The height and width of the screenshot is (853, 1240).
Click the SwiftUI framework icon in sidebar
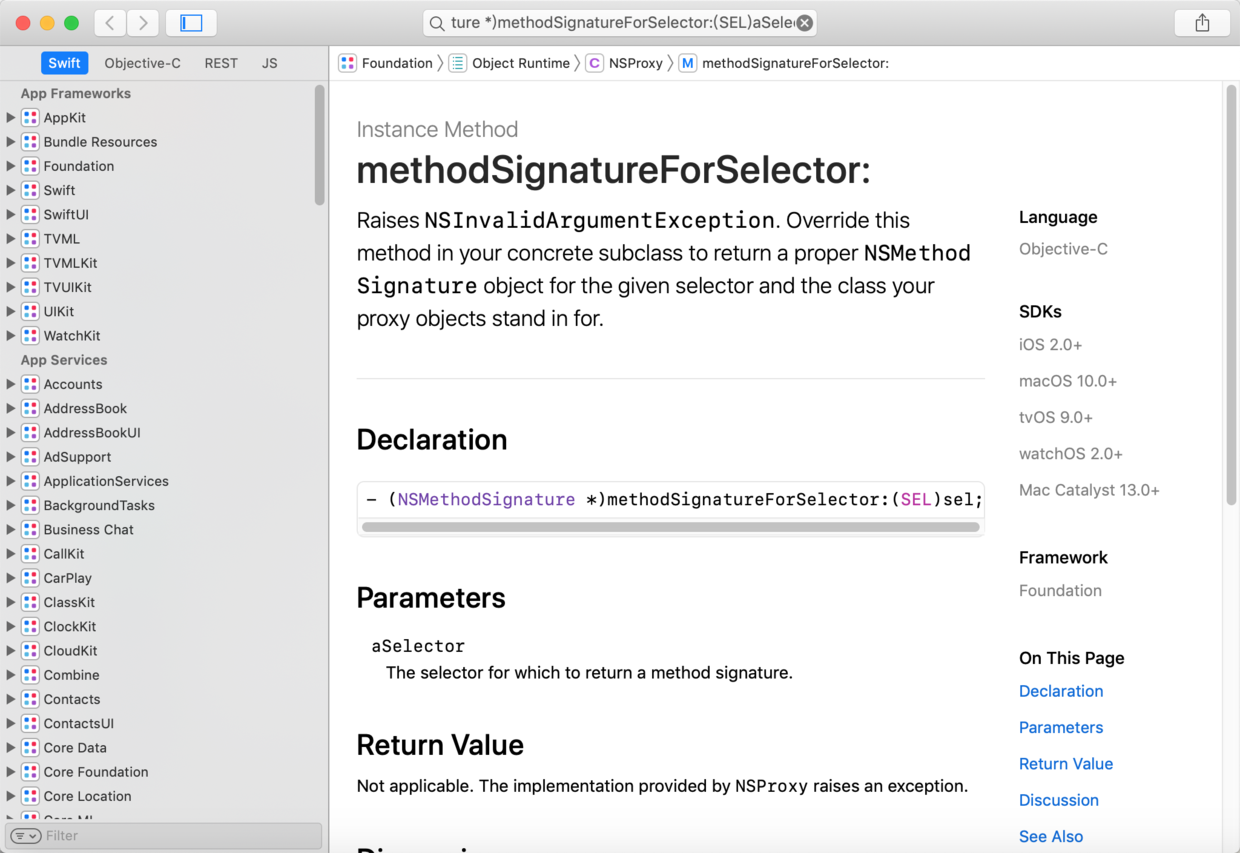pyautogui.click(x=31, y=215)
